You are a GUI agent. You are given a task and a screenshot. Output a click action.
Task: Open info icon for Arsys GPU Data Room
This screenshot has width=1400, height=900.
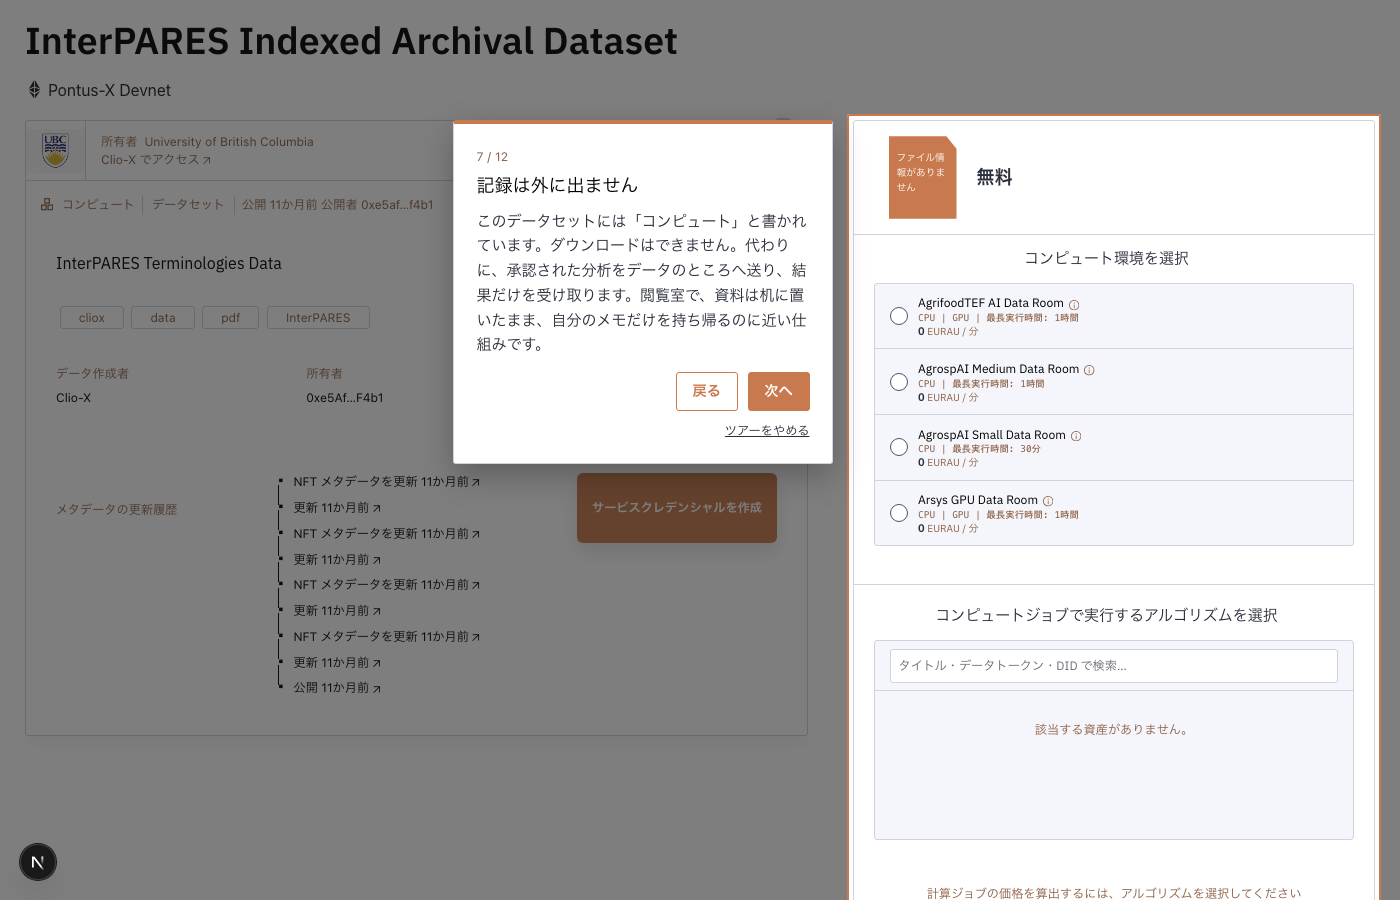click(x=1048, y=501)
